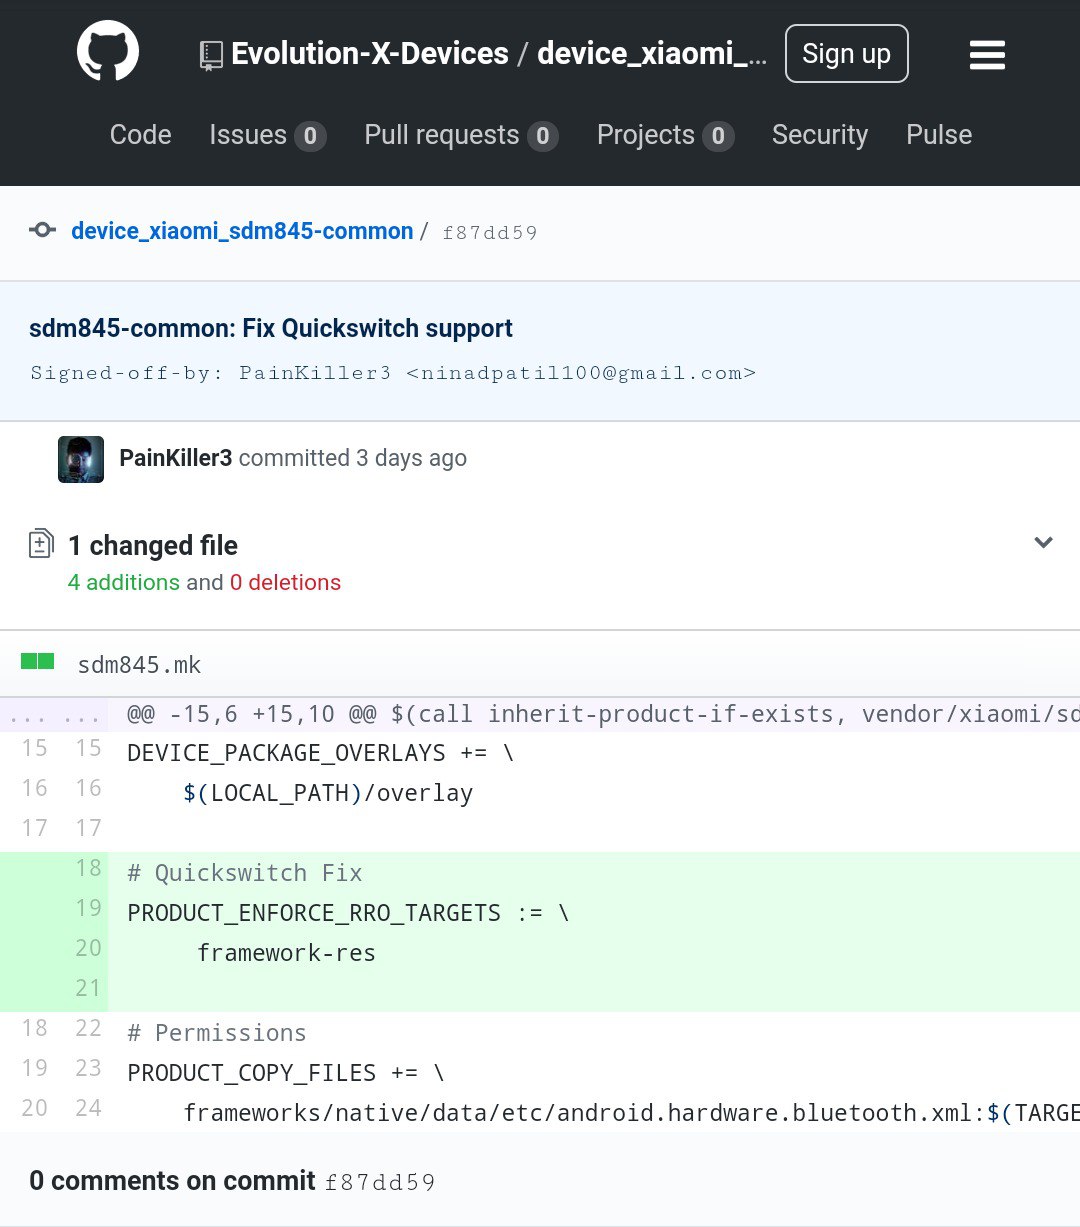Click the '4 additions' text

click(x=124, y=582)
